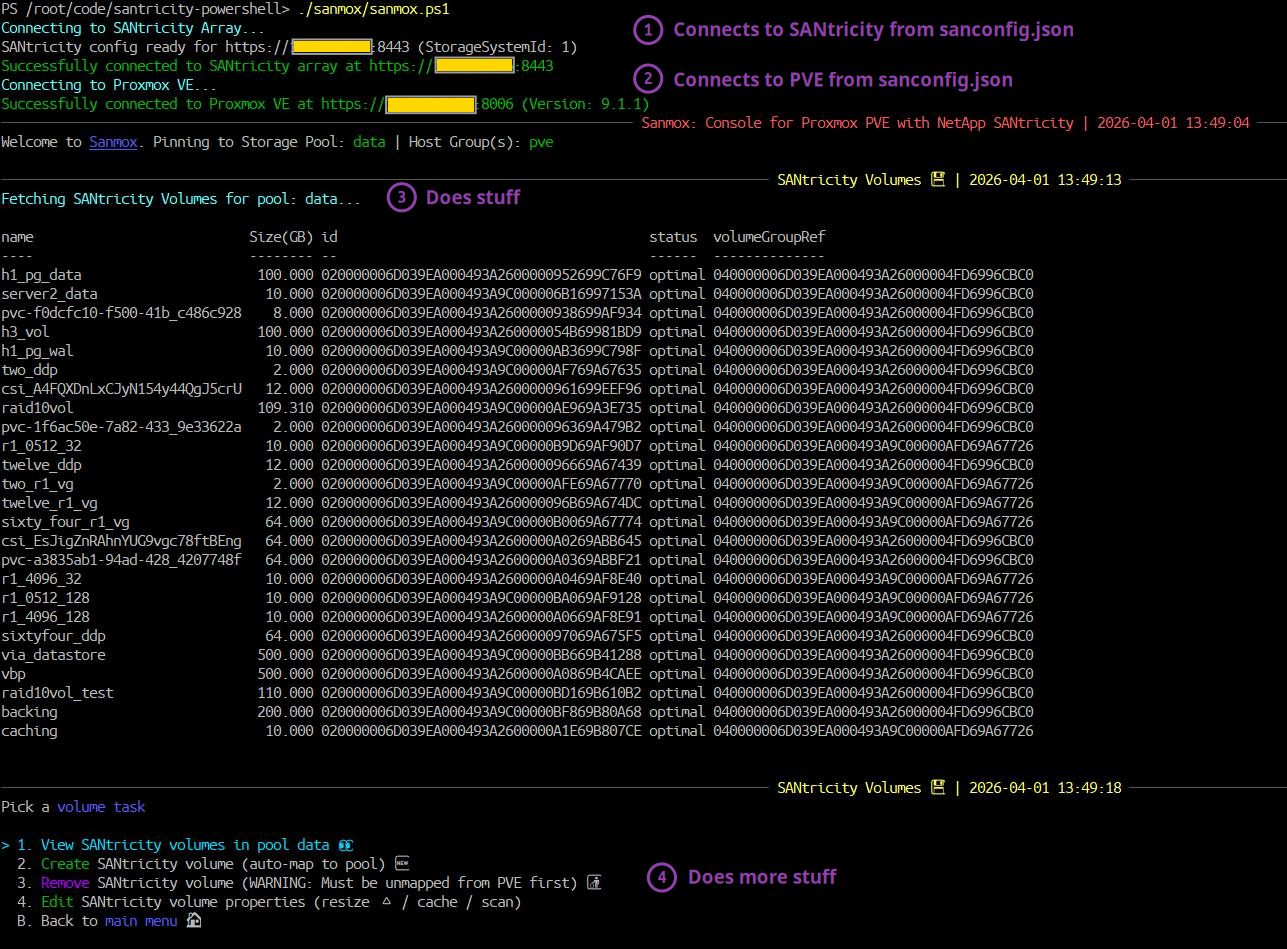Screen dimensions: 1287x949
Task: Click the 109.310 size value
Action: [285, 408]
